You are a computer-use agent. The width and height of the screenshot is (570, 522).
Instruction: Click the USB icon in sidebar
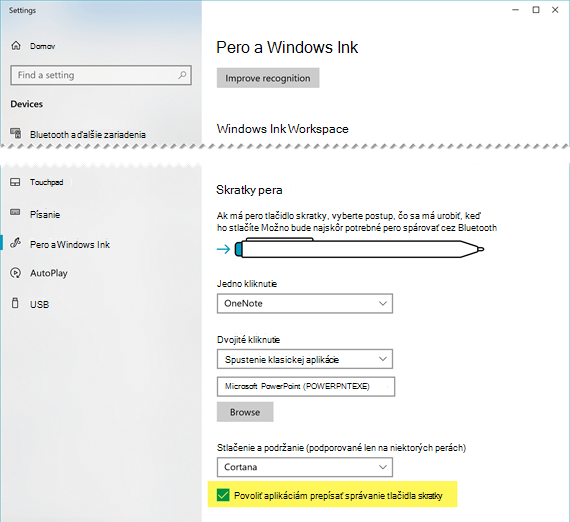click(15, 303)
